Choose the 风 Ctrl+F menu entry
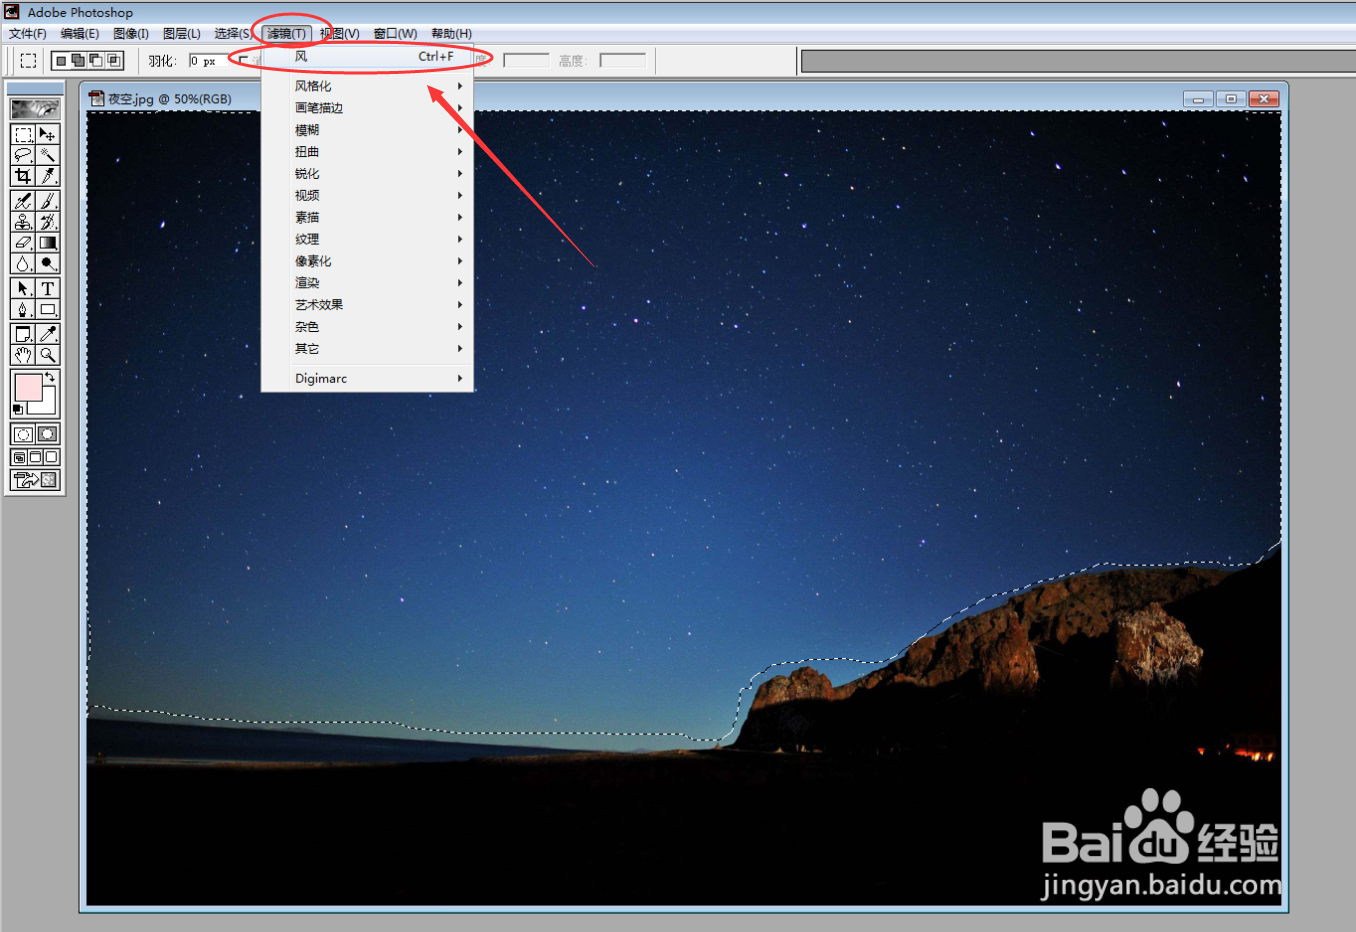The image size is (1356, 932). pos(367,57)
